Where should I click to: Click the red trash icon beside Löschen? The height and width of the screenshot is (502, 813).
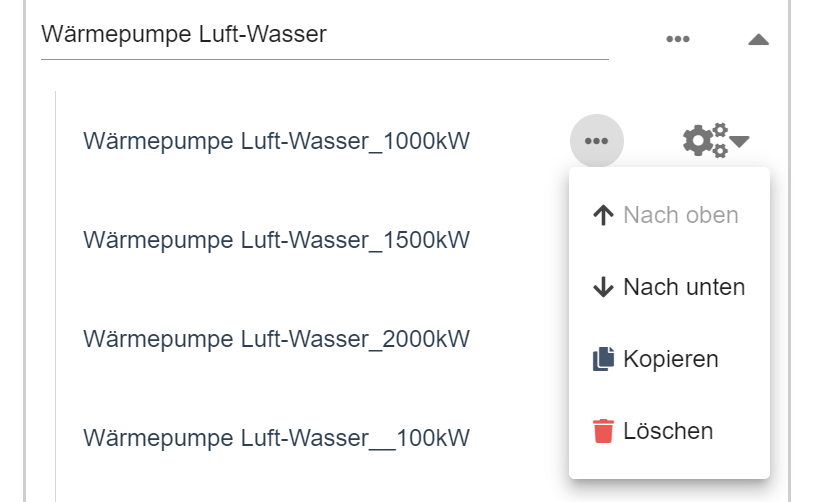[603, 431]
